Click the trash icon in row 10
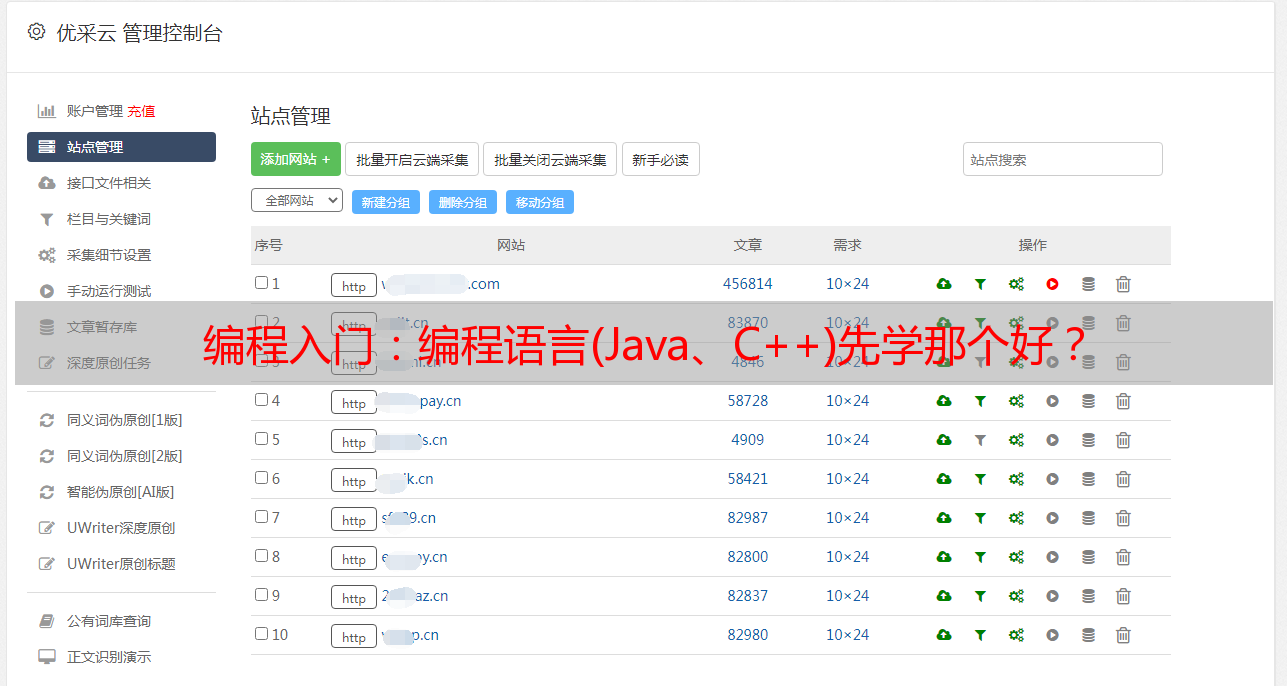Viewport: 1287px width, 686px height. point(1123,635)
